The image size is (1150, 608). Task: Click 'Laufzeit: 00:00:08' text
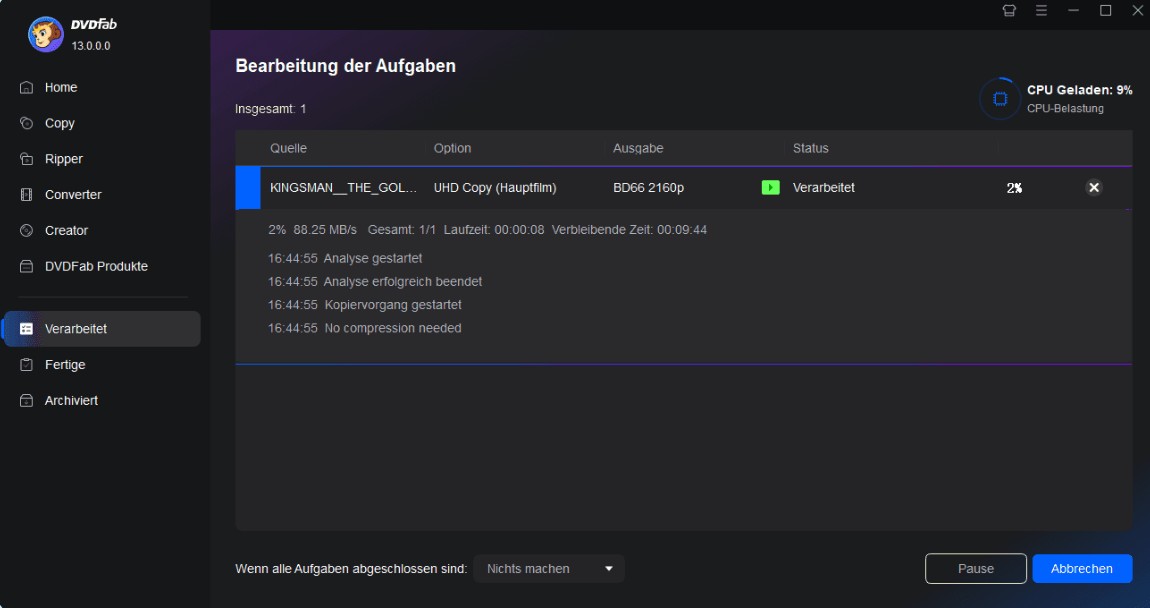tap(494, 230)
